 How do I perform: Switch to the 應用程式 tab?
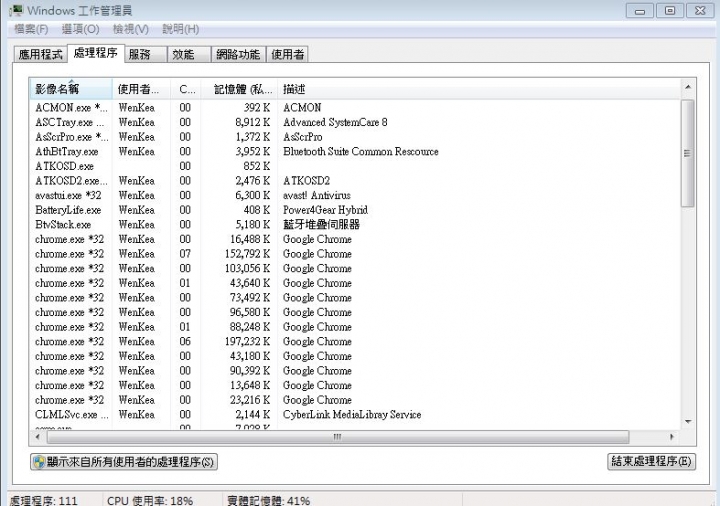[x=40, y=54]
